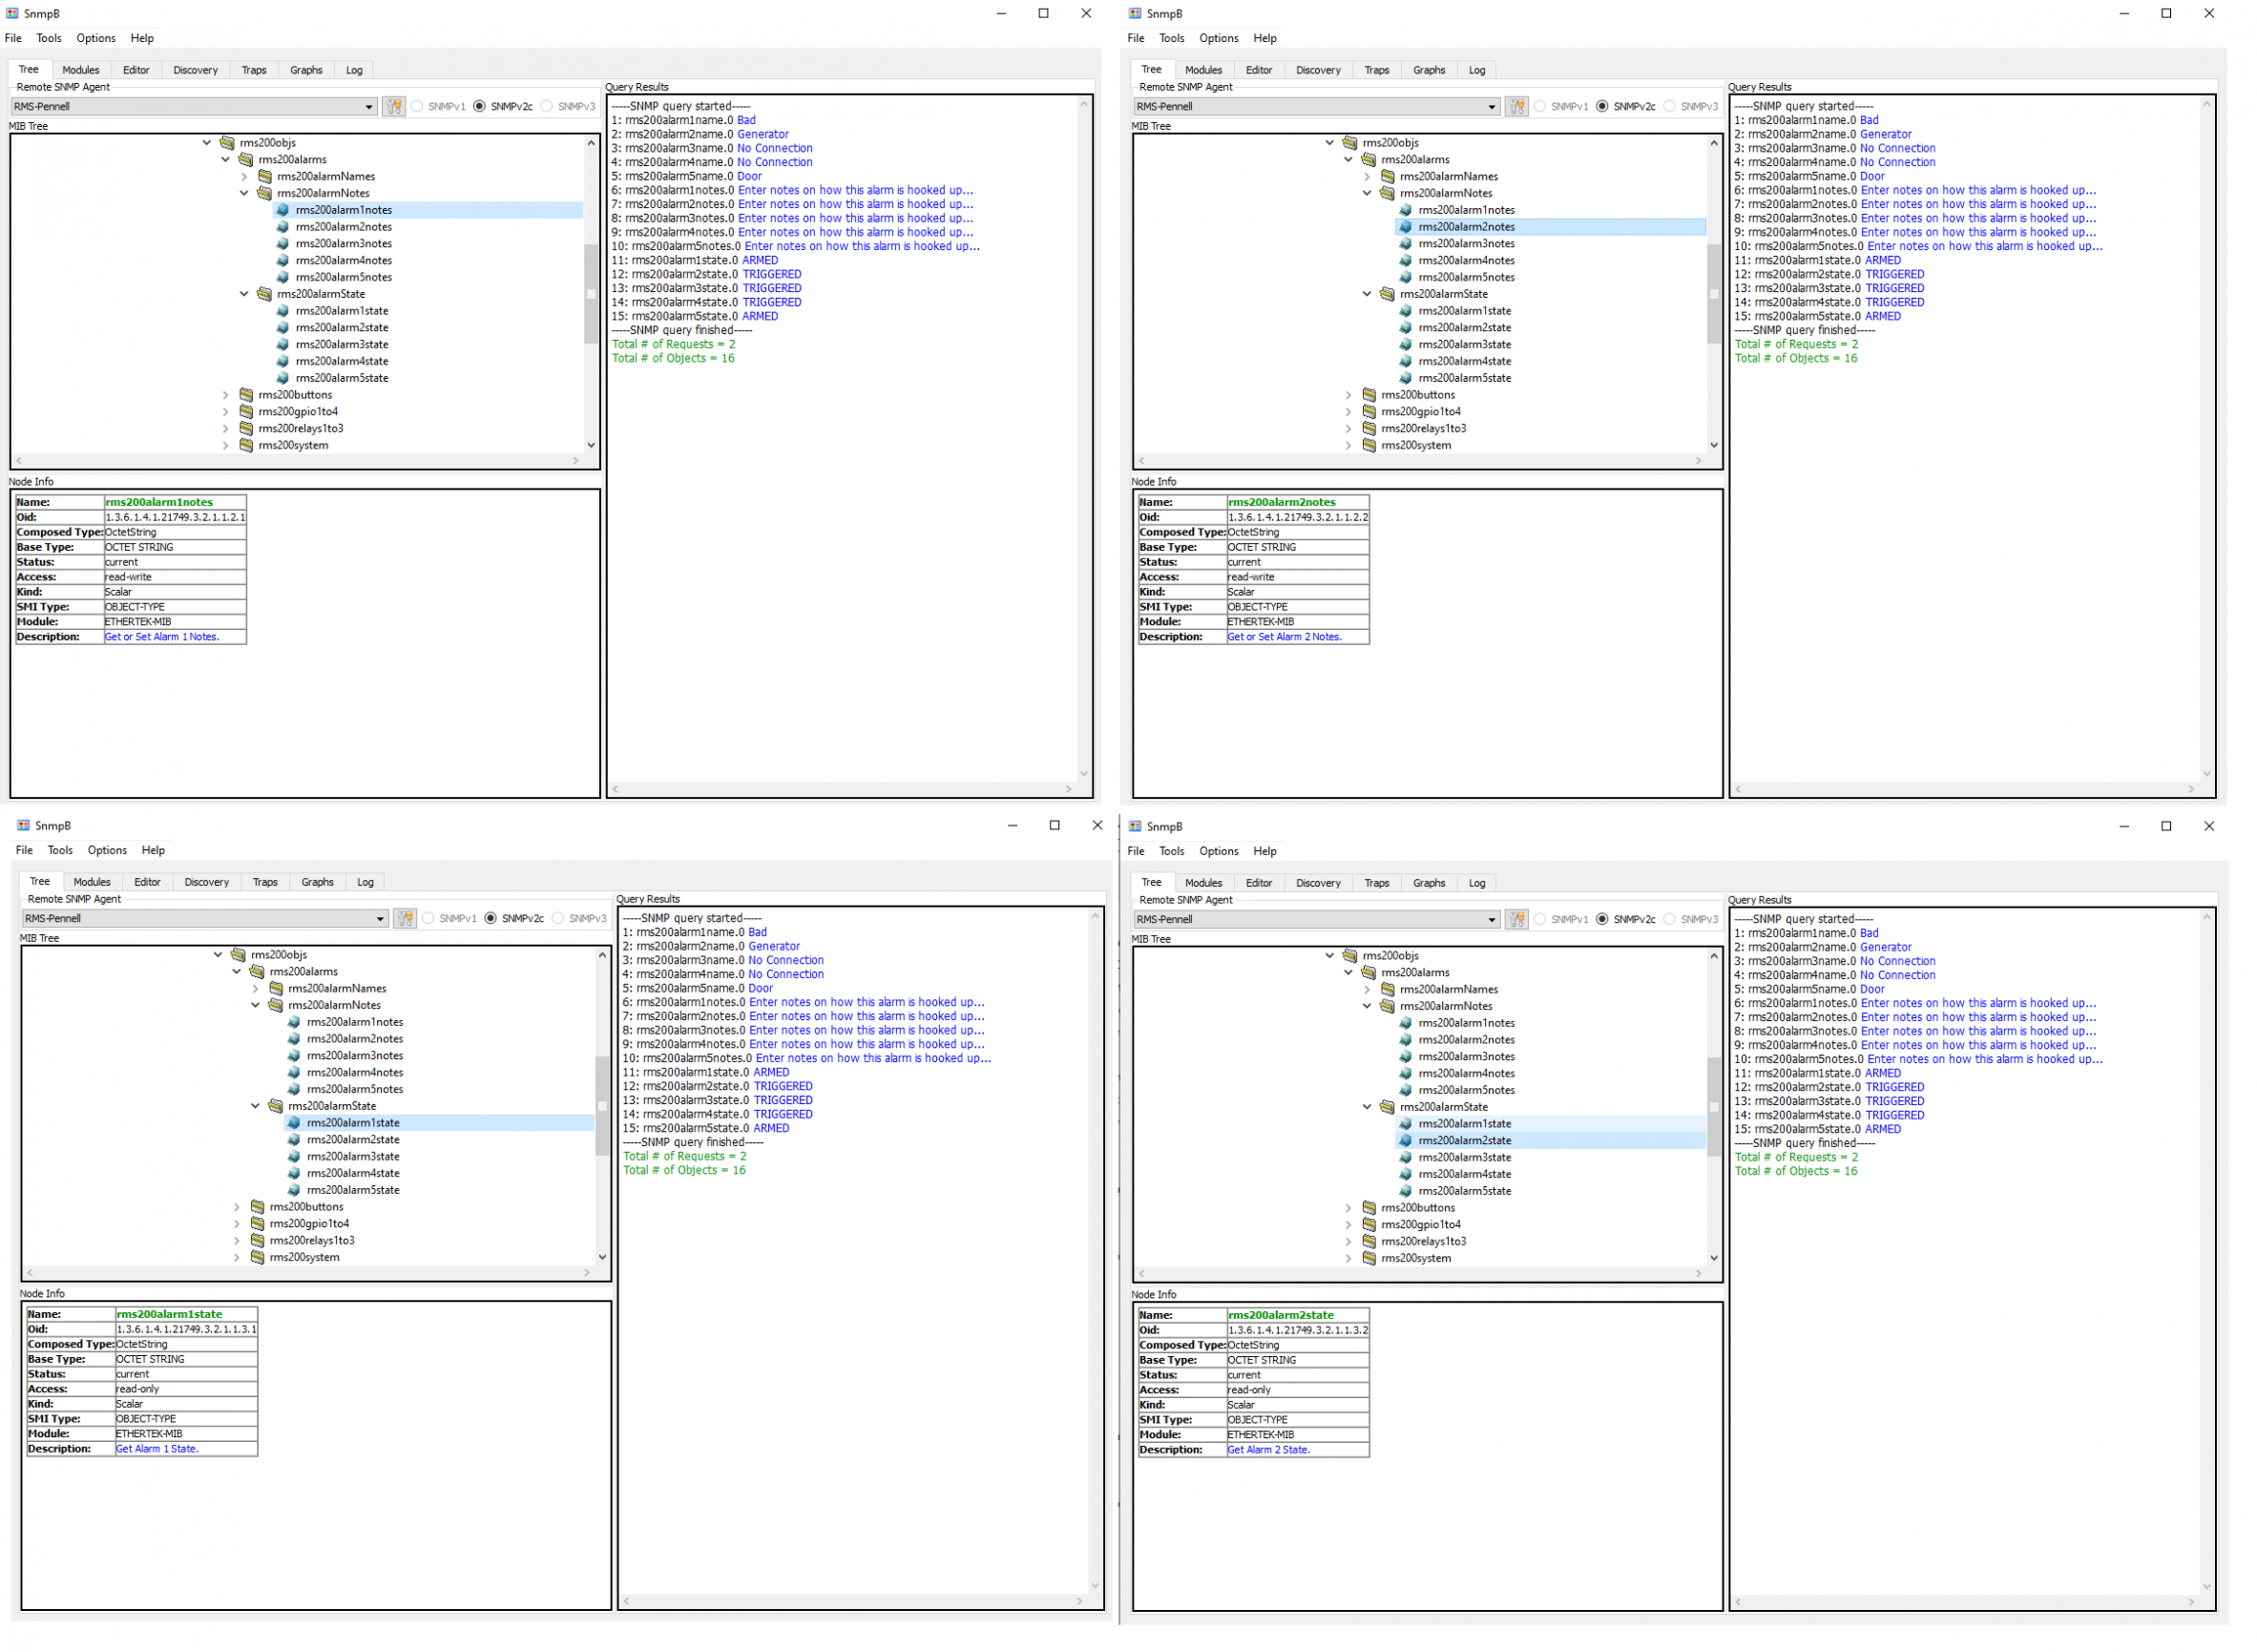Click rms200alarm5state leaf icon in bottom-left window
Screen dimensions: 2257x1652
[x=294, y=1191]
